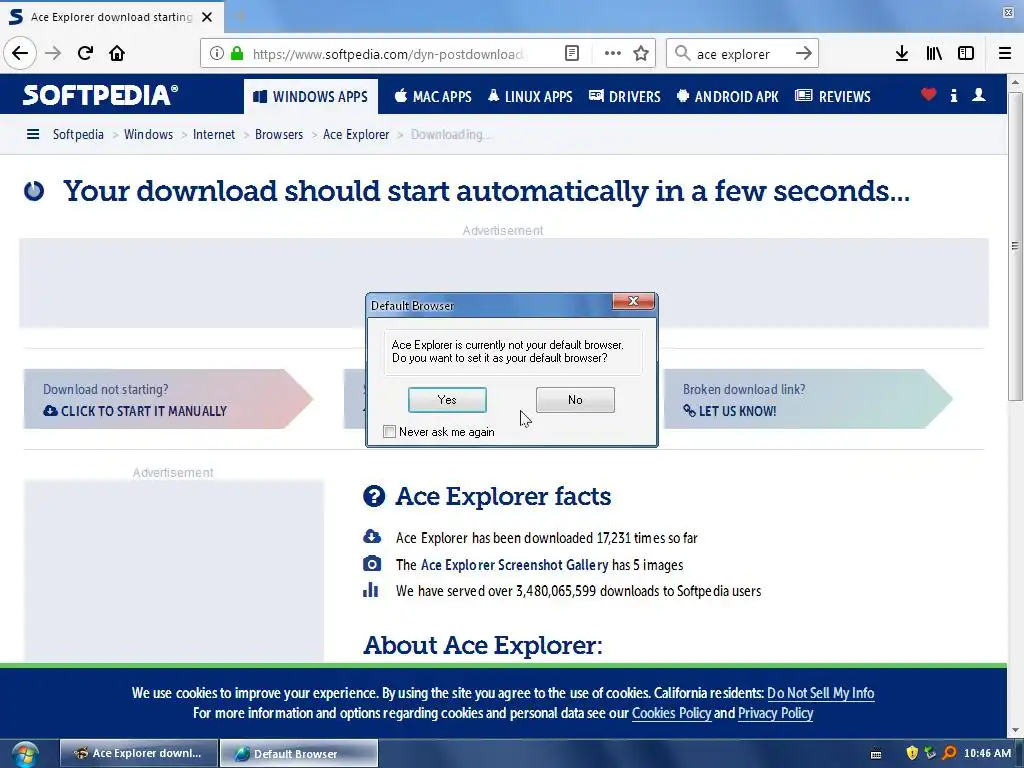This screenshot has height=768, width=1024.
Task: Click the search go arrow
Action: pos(804,53)
